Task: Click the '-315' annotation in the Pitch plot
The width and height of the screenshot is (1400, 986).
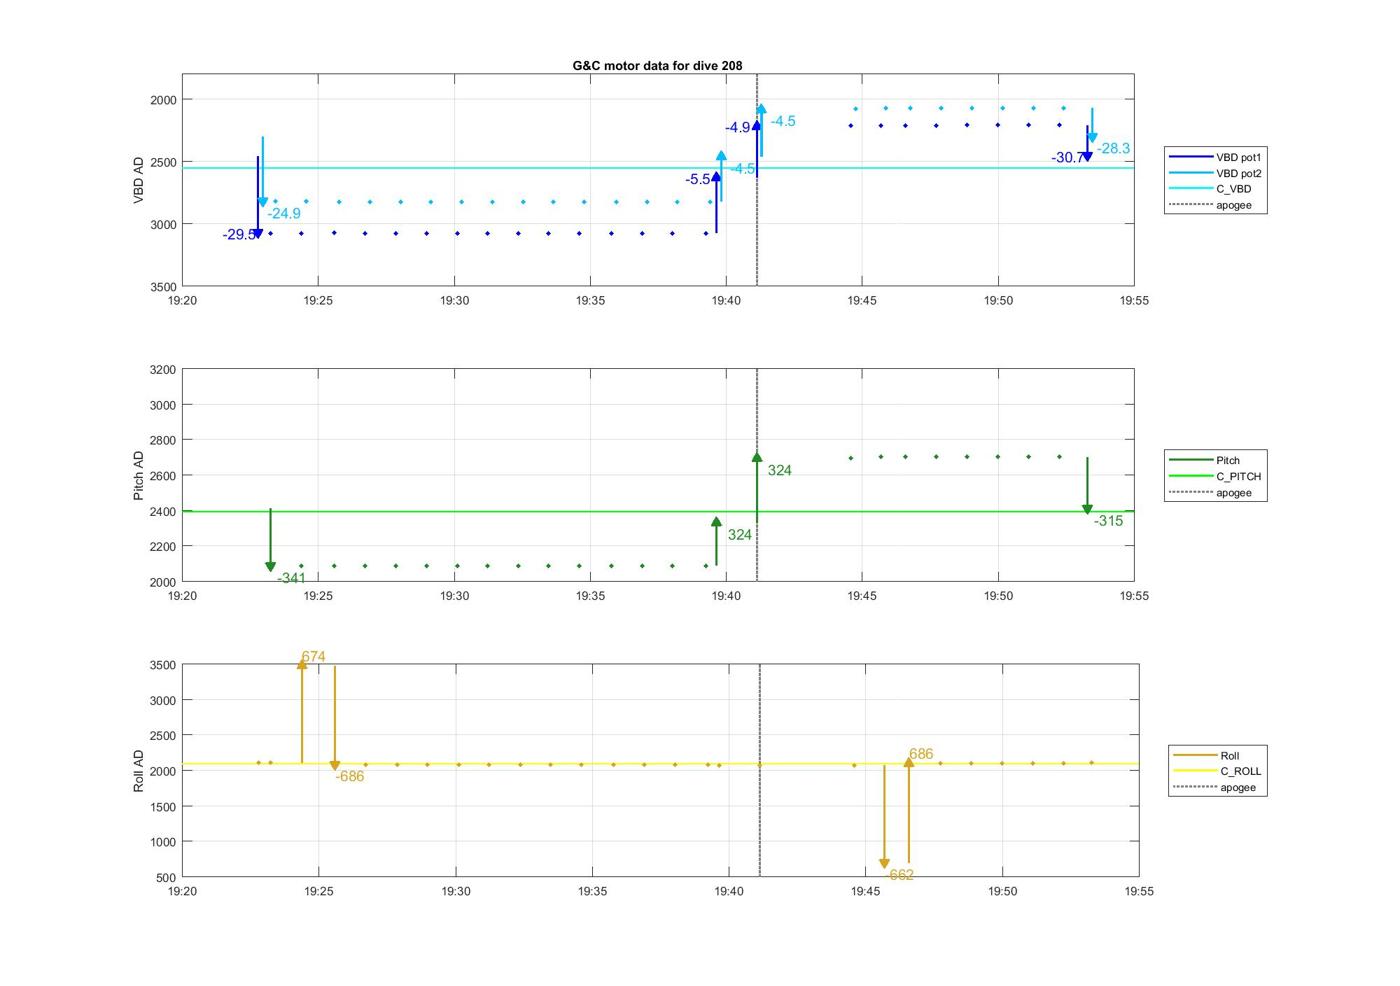Action: coord(1108,521)
